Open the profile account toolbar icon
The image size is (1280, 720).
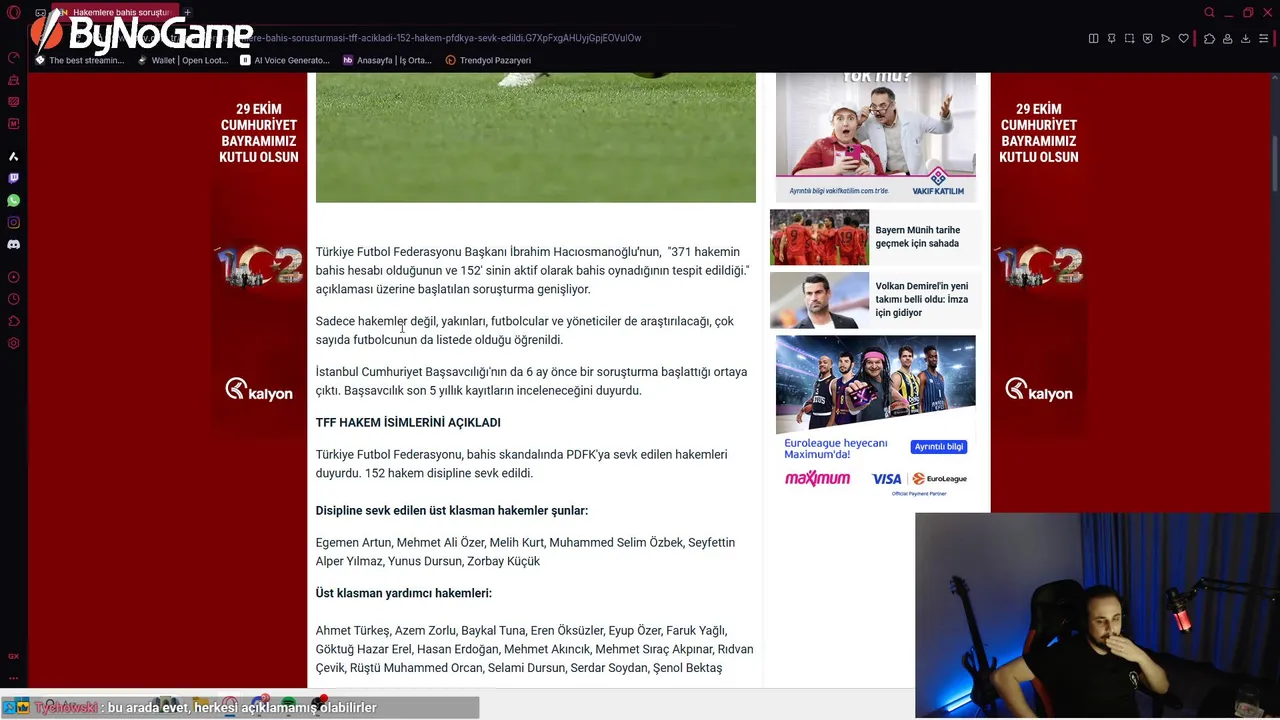(1227, 38)
